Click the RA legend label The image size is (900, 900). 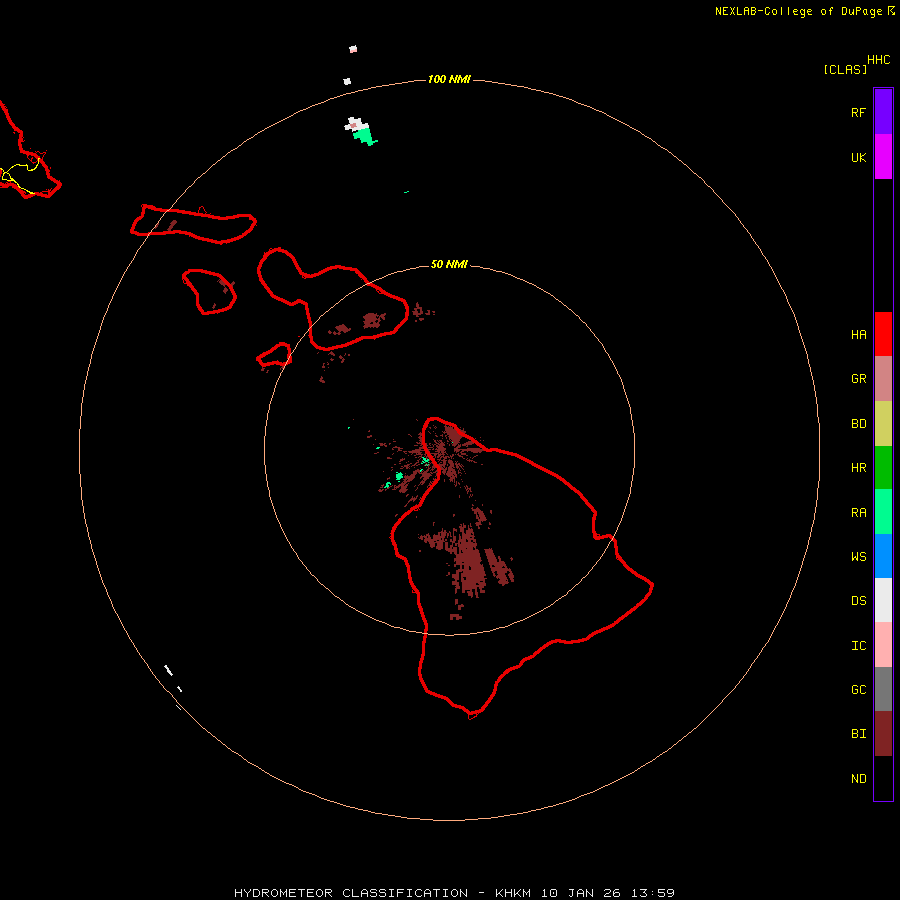pos(858,513)
